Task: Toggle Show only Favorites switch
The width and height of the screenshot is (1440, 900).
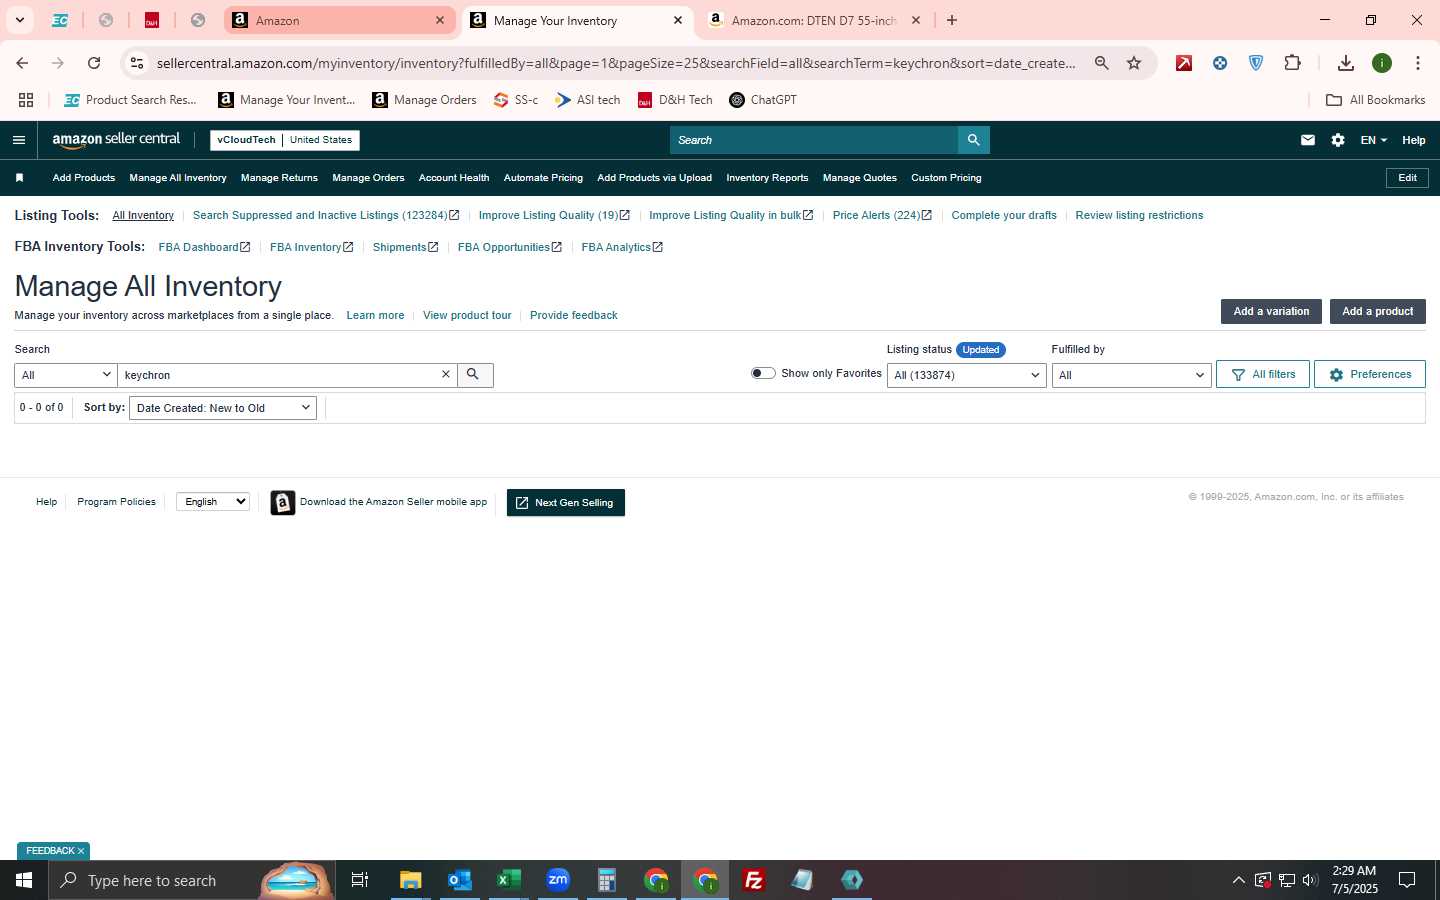Action: [x=763, y=373]
